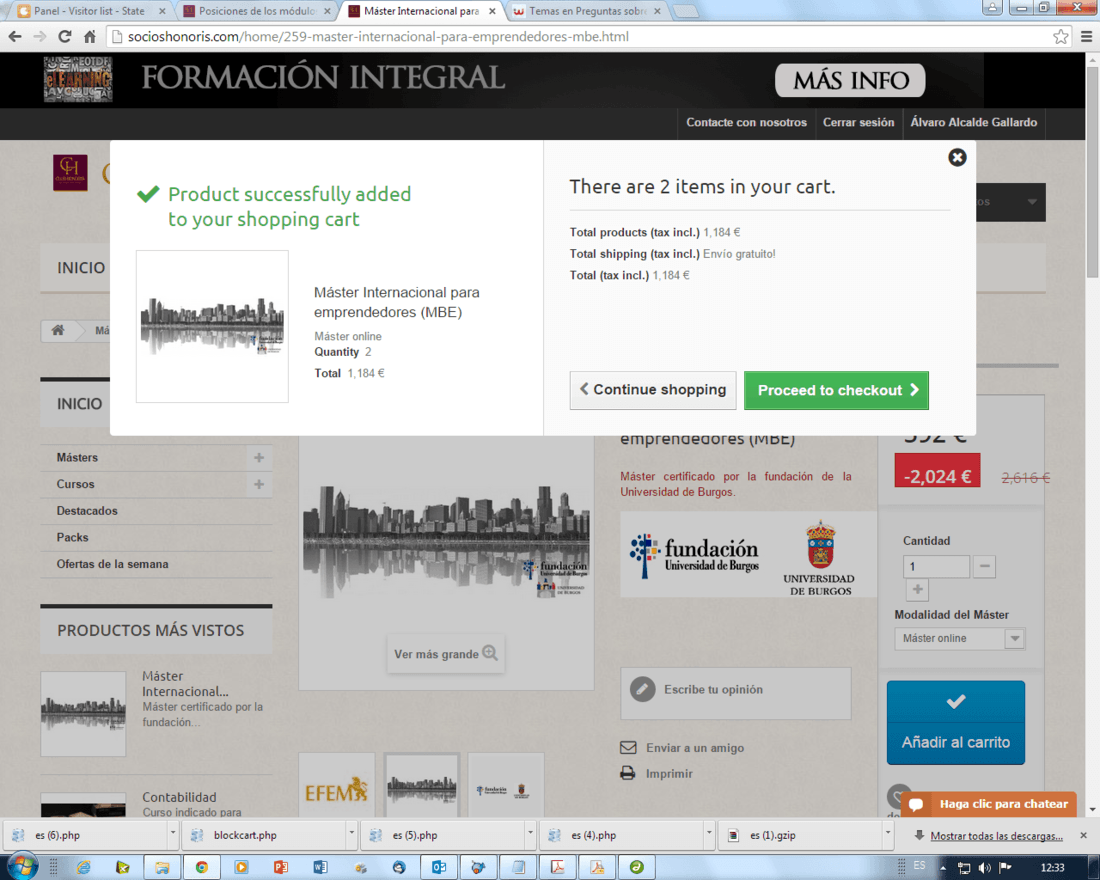Reload the page
Screen dimensions: 1100x880
tap(65, 36)
